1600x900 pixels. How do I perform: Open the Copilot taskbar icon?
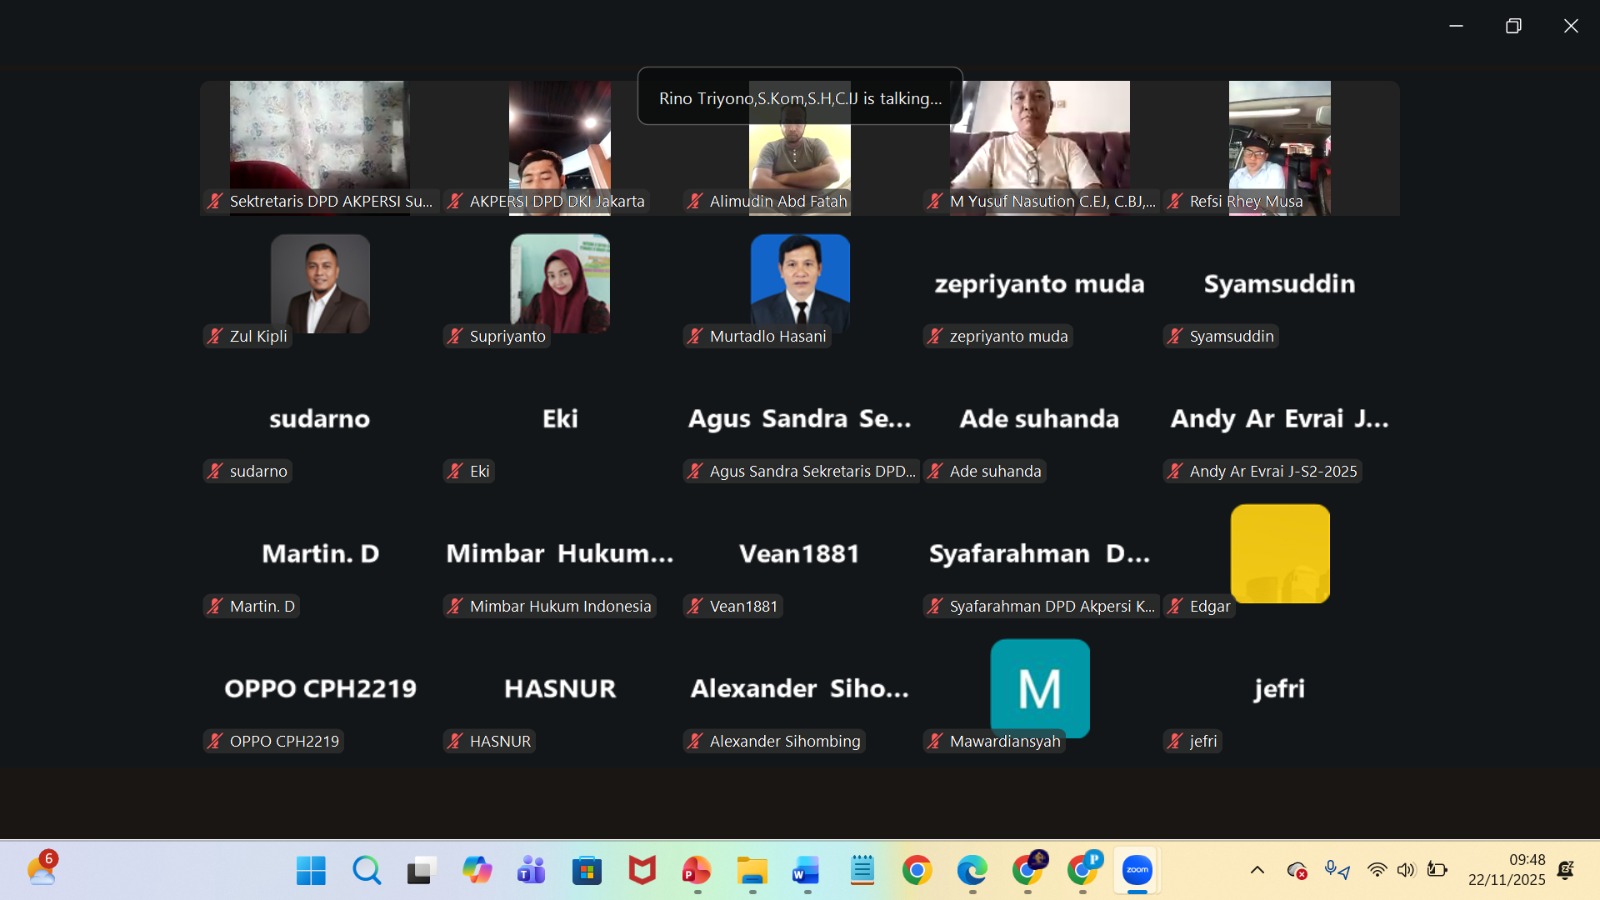(476, 870)
